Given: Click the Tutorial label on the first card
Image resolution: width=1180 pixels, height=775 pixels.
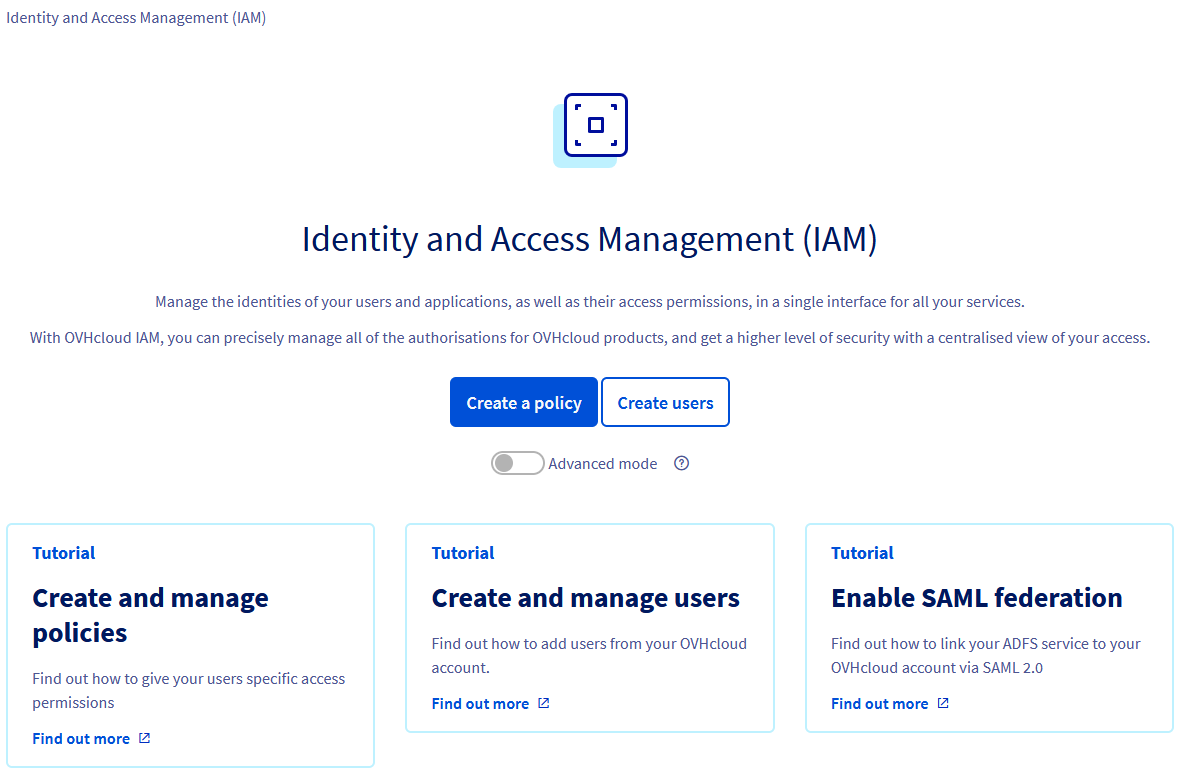Looking at the screenshot, I should click(x=63, y=552).
